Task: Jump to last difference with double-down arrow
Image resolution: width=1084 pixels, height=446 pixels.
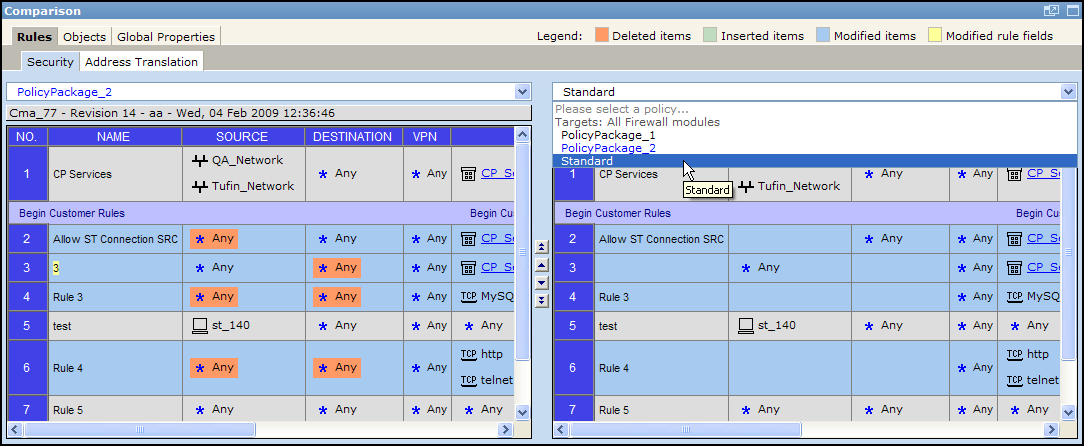Action: point(541,300)
